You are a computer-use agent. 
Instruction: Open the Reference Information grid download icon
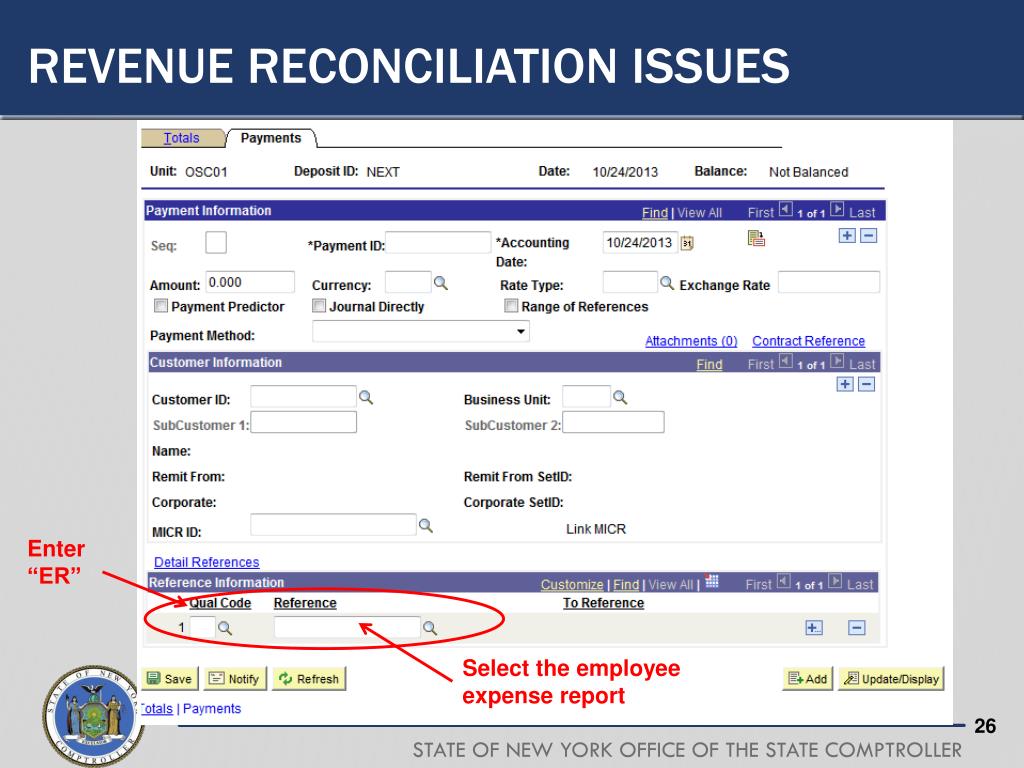click(712, 581)
